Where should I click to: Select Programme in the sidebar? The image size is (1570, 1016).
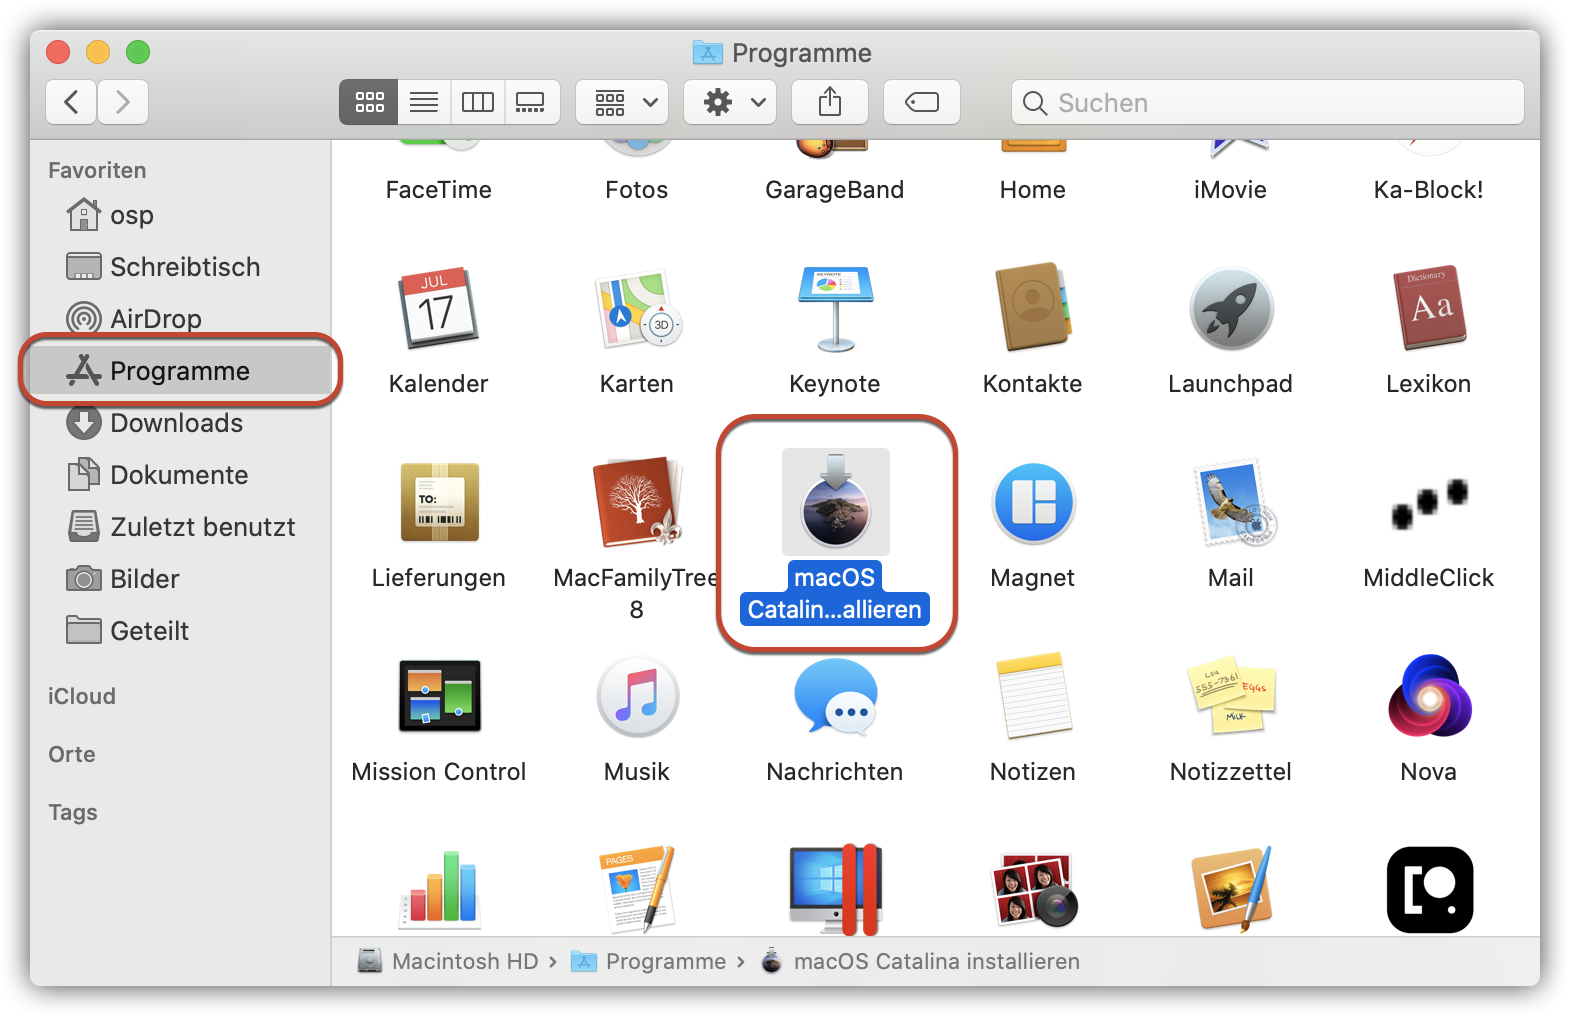click(x=180, y=371)
